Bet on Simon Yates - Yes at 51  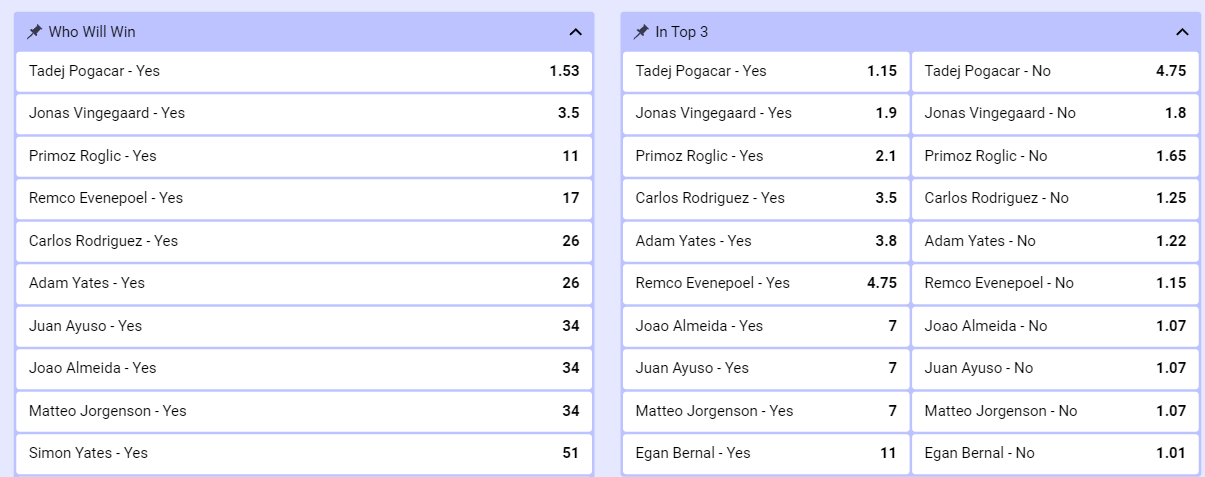[x=304, y=453]
